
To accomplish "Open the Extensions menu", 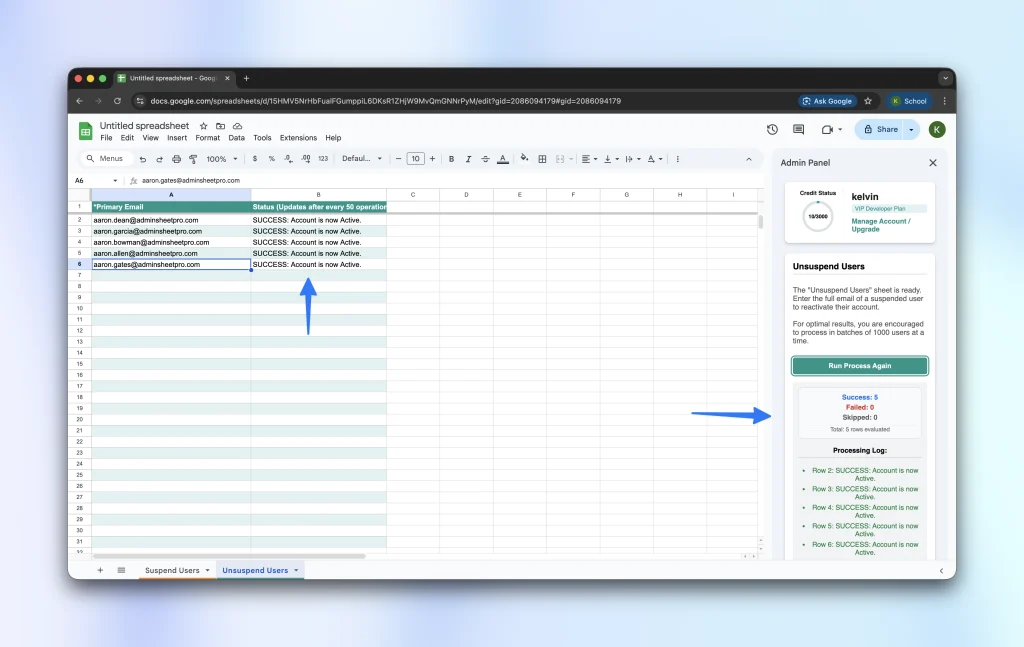I will tap(298, 138).
